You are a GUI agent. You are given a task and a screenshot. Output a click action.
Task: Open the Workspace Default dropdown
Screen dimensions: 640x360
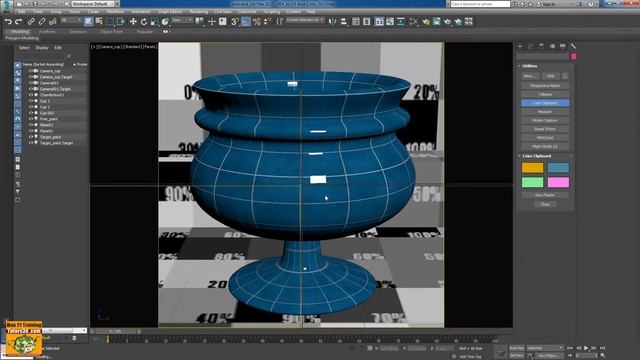(94, 4)
